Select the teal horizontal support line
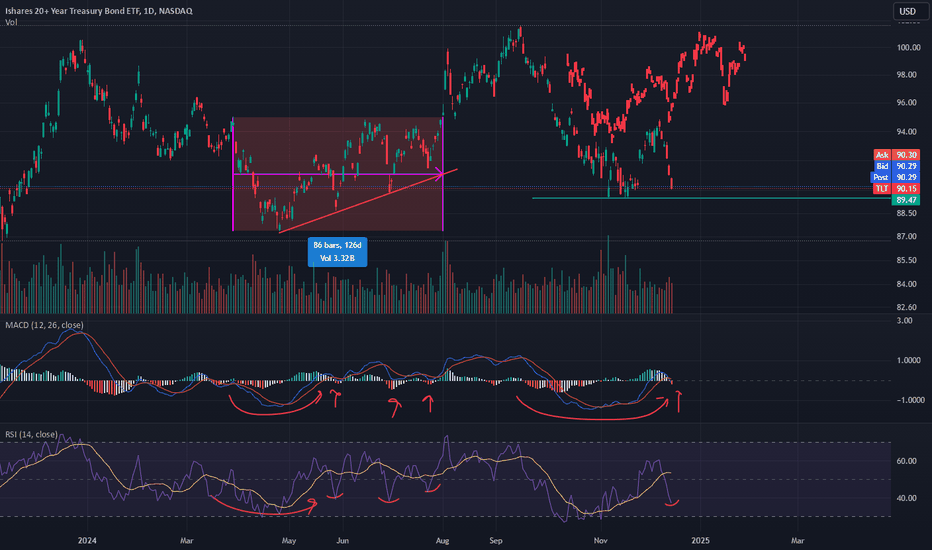The width and height of the screenshot is (932, 550). point(711,198)
